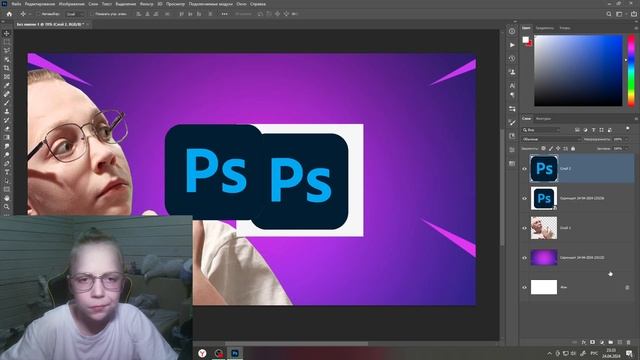
Task: Click align left edges button
Action: pos(139,14)
